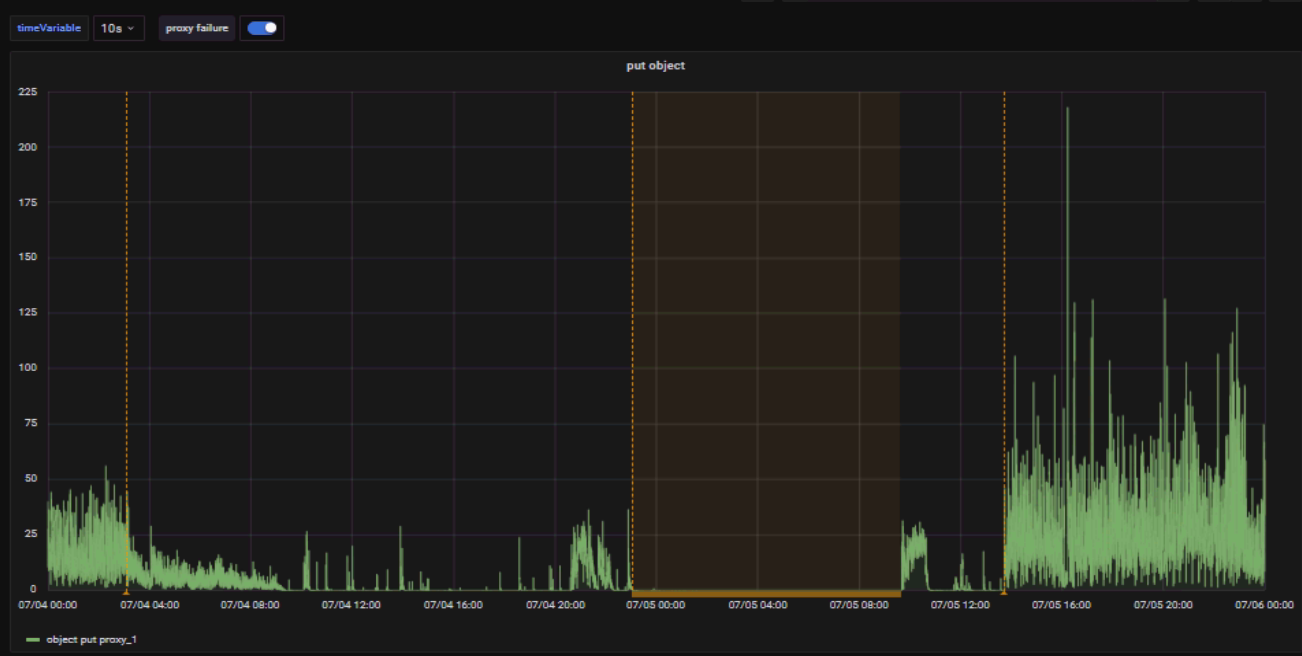Open the put object panel title menu
Image resolution: width=1302 pixels, height=656 pixels.
655,66
